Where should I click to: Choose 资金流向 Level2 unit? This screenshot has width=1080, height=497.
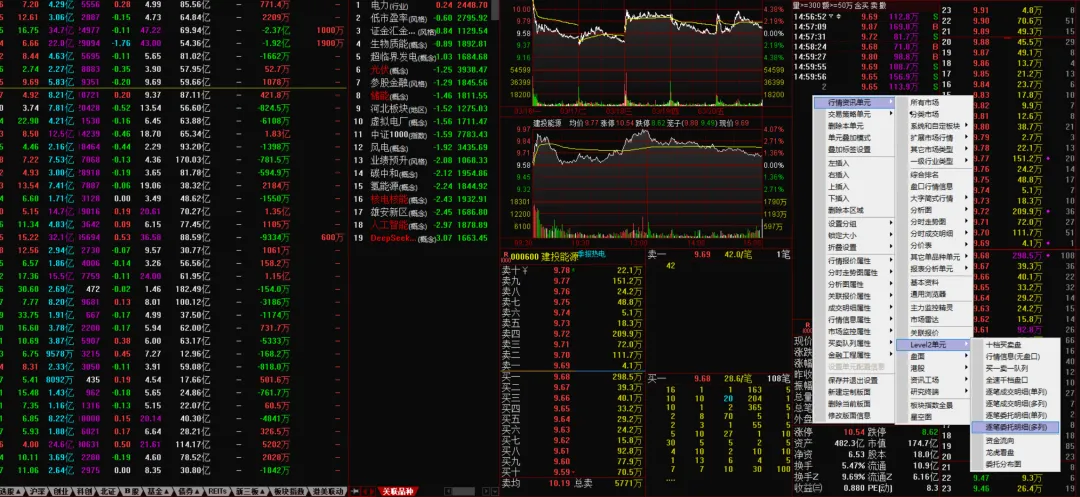1015,439
